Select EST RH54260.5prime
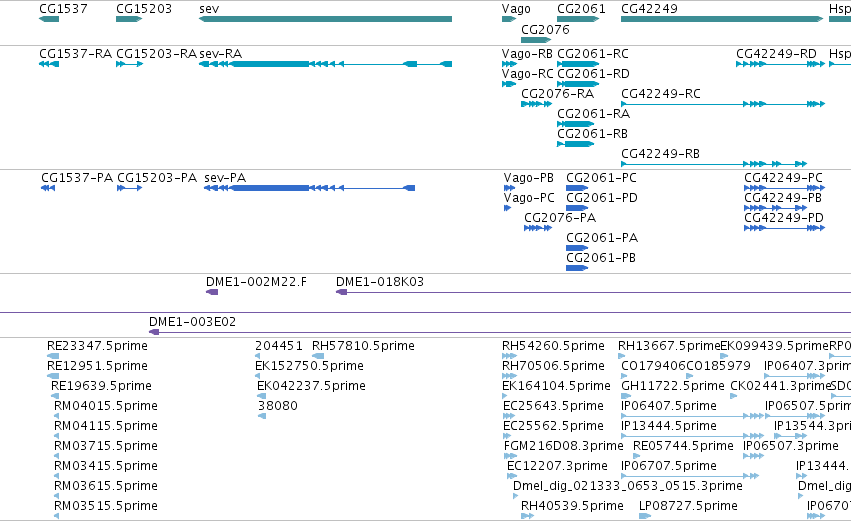 point(510,357)
